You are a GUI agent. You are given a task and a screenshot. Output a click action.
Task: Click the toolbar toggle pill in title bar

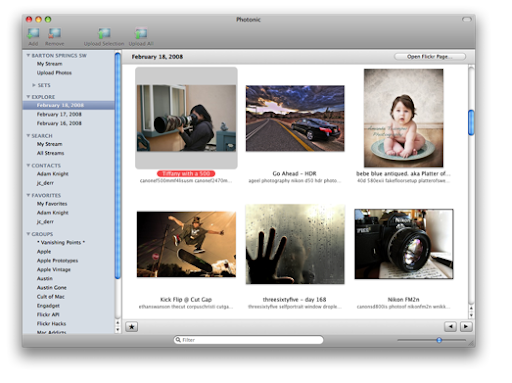(x=467, y=20)
